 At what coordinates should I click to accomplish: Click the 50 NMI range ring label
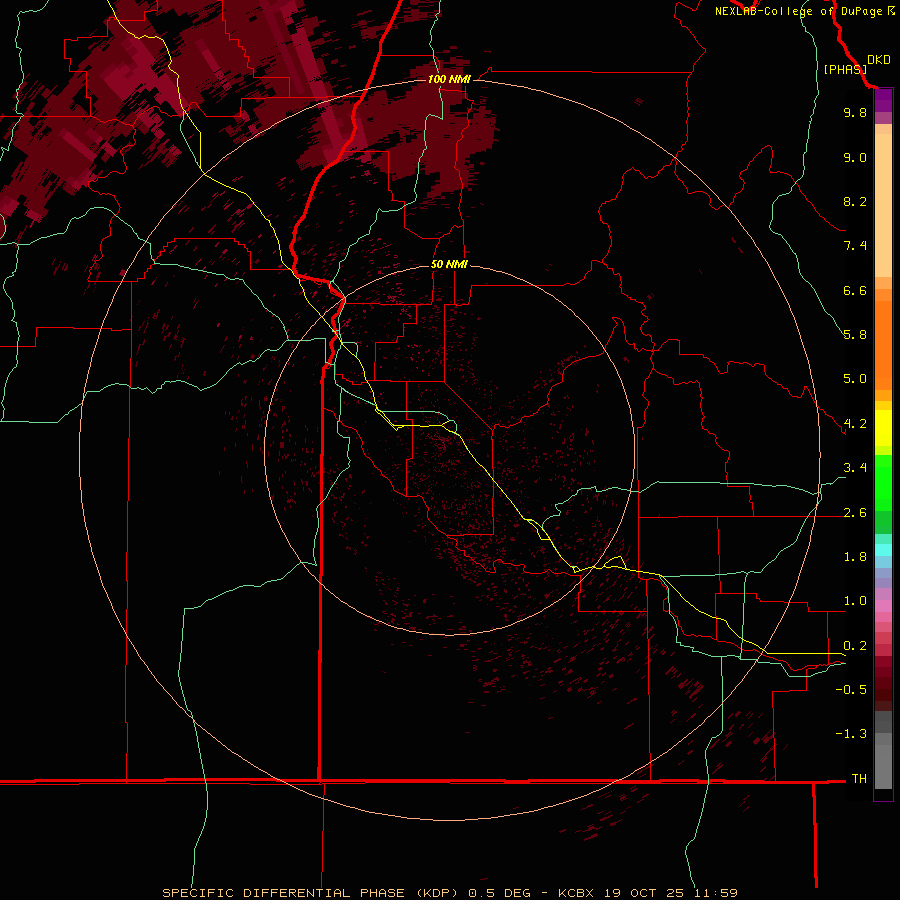[x=449, y=264]
